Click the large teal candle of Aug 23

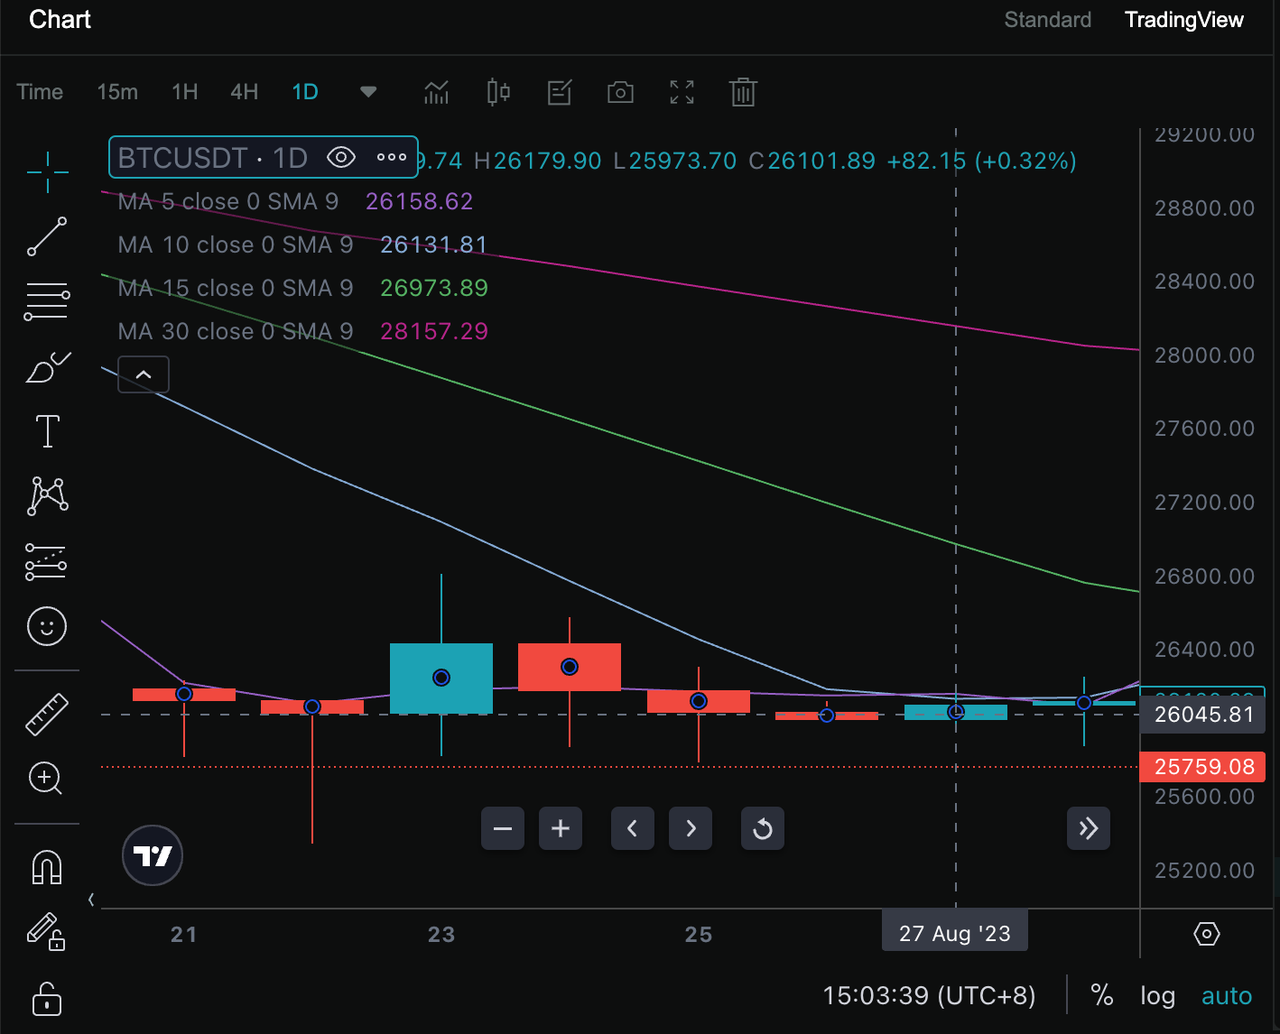tap(441, 678)
